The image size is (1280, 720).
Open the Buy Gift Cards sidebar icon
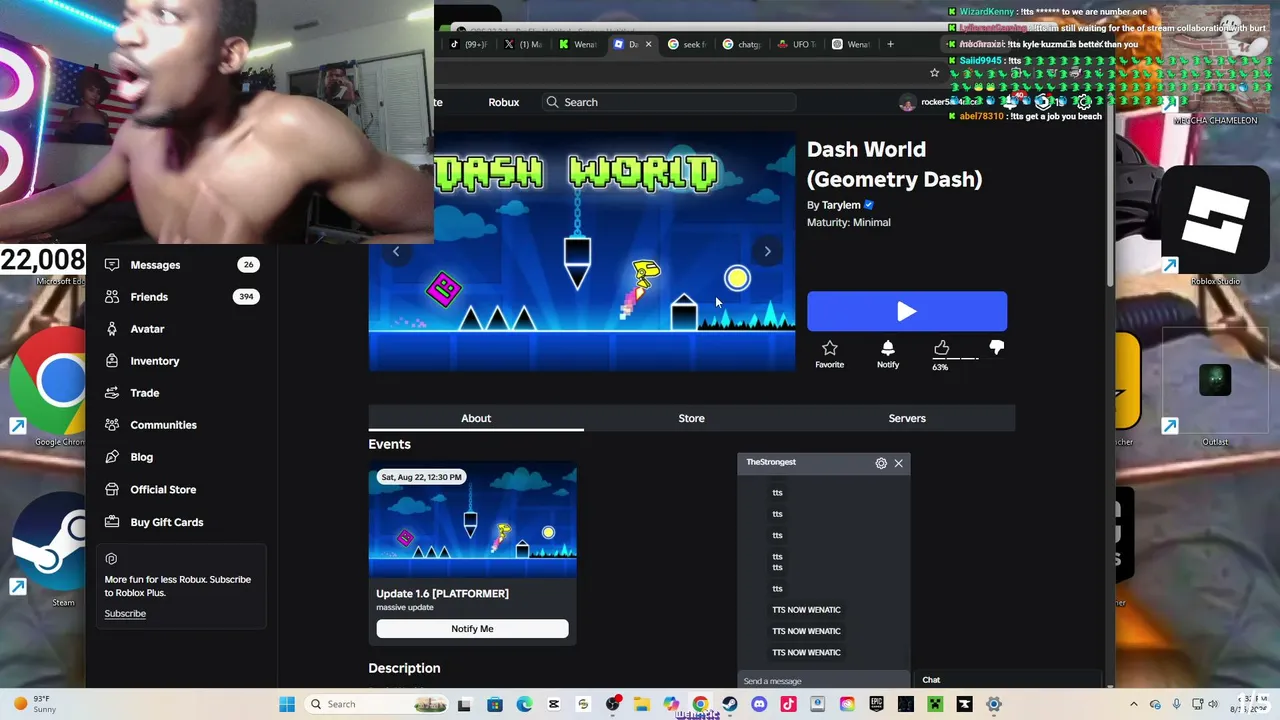[x=112, y=522]
